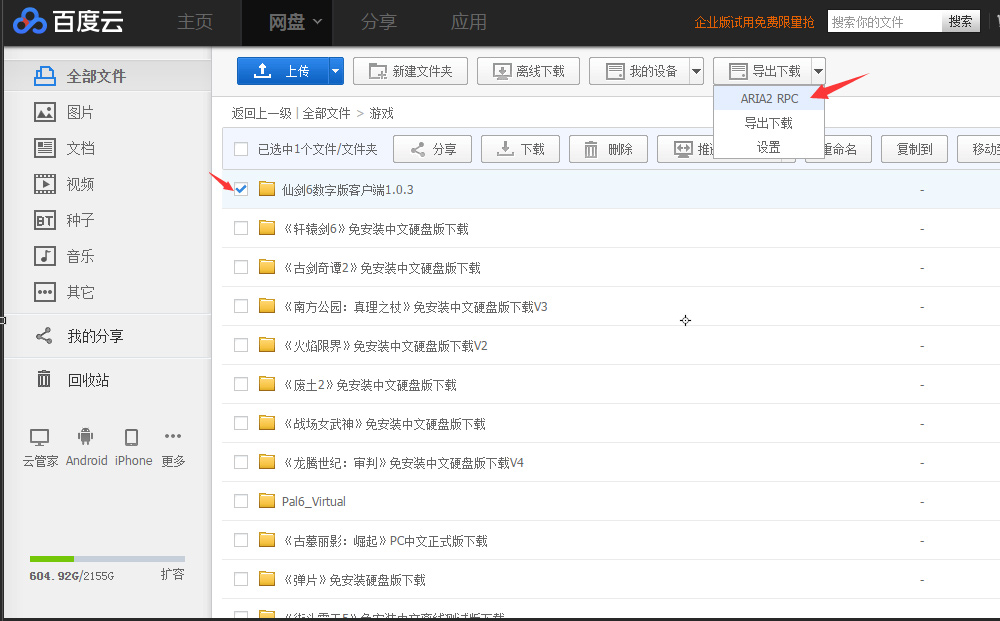Click the Baidu Cloud logo
This screenshot has width=1000, height=621.
coord(70,21)
